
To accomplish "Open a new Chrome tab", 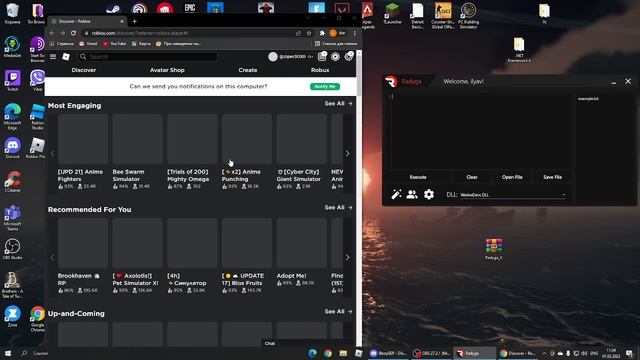I will [x=134, y=21].
